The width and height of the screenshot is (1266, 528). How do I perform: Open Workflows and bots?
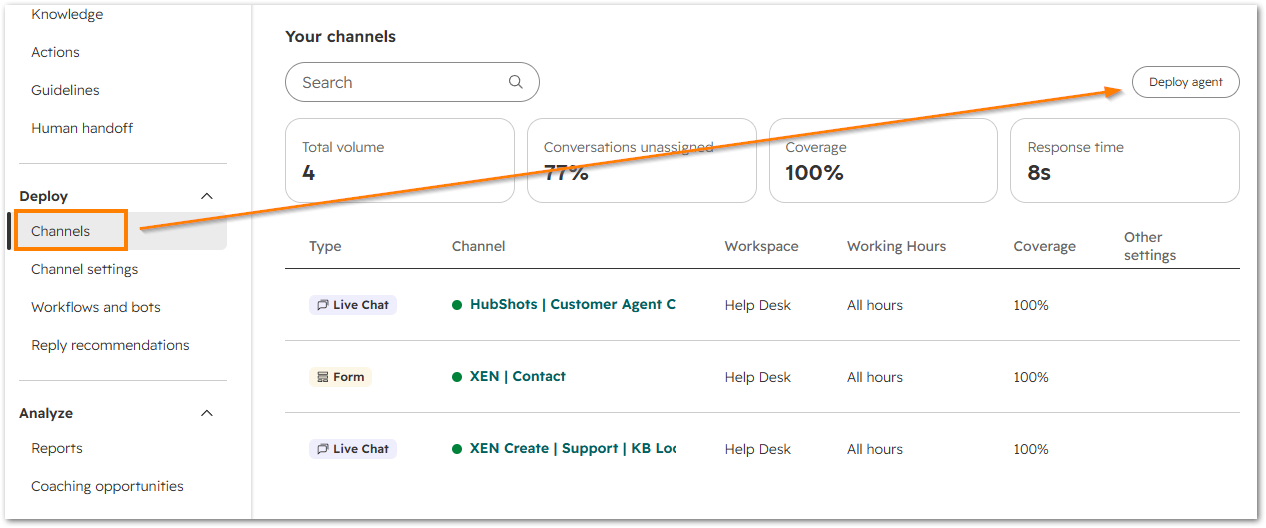(x=96, y=307)
